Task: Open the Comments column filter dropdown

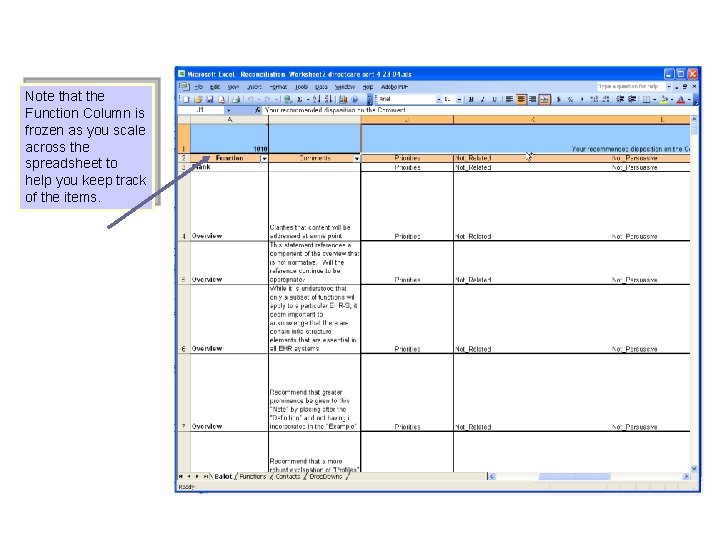Action: (357, 158)
